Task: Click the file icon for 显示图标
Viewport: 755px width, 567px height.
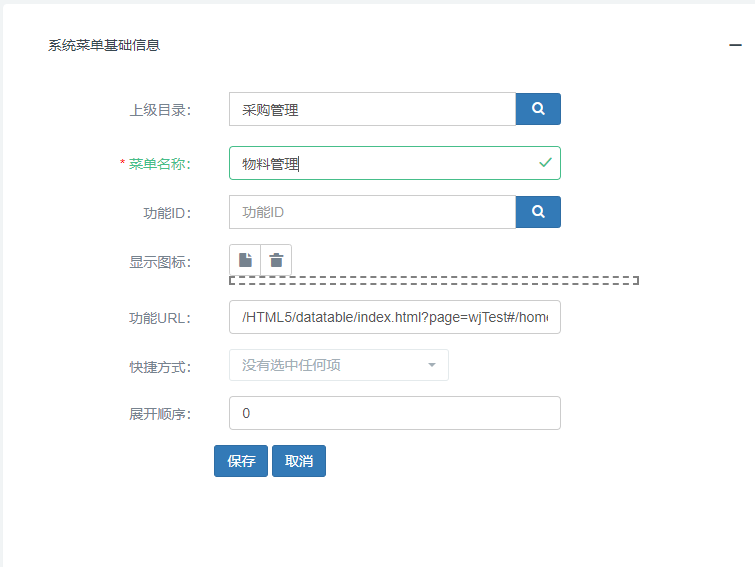Action: (245, 260)
